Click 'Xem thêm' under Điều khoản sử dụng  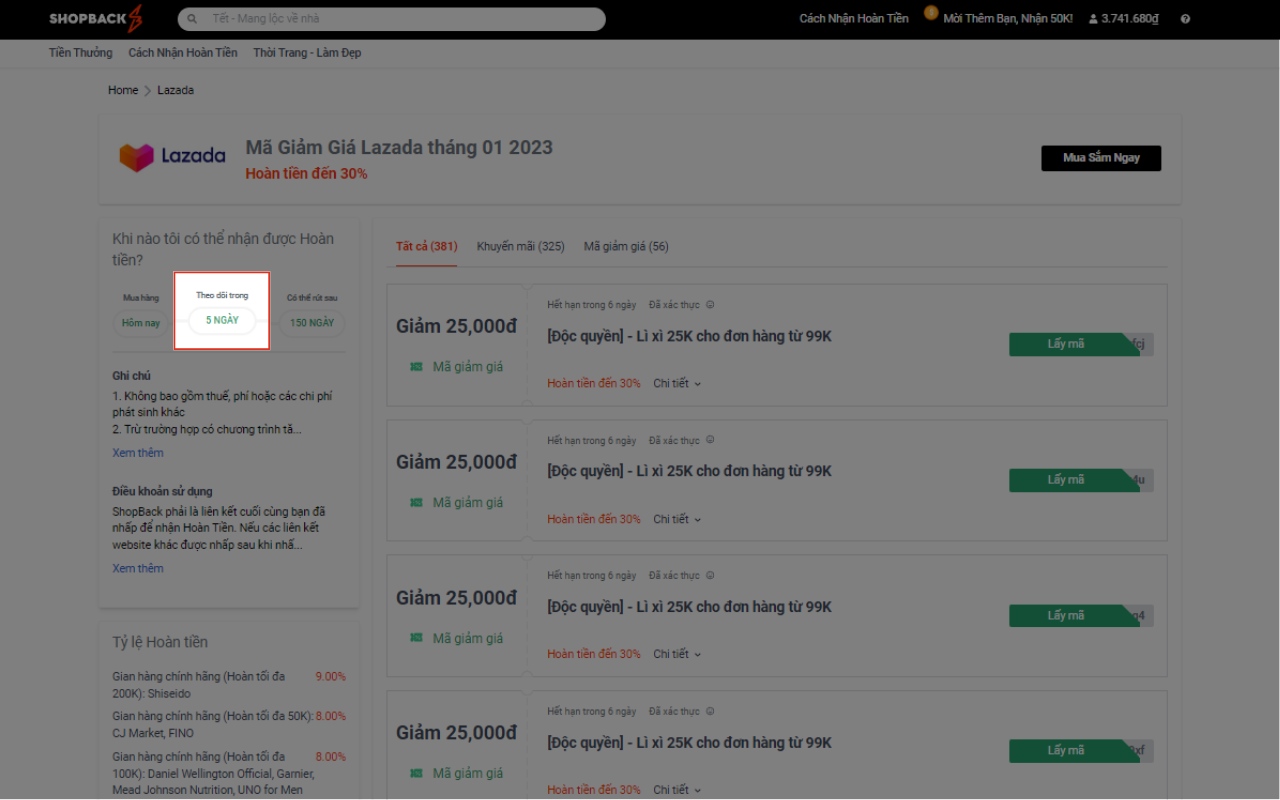pos(138,568)
